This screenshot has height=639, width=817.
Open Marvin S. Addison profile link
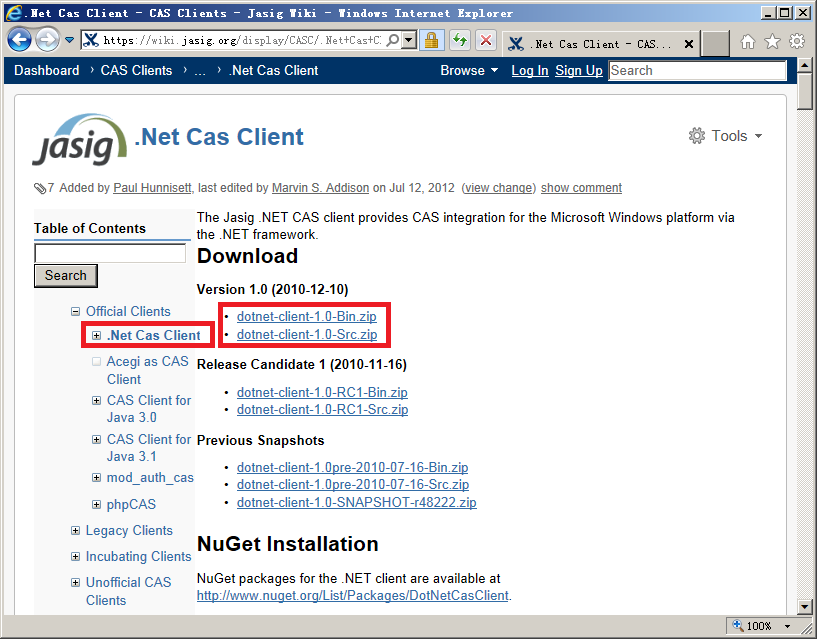320,188
